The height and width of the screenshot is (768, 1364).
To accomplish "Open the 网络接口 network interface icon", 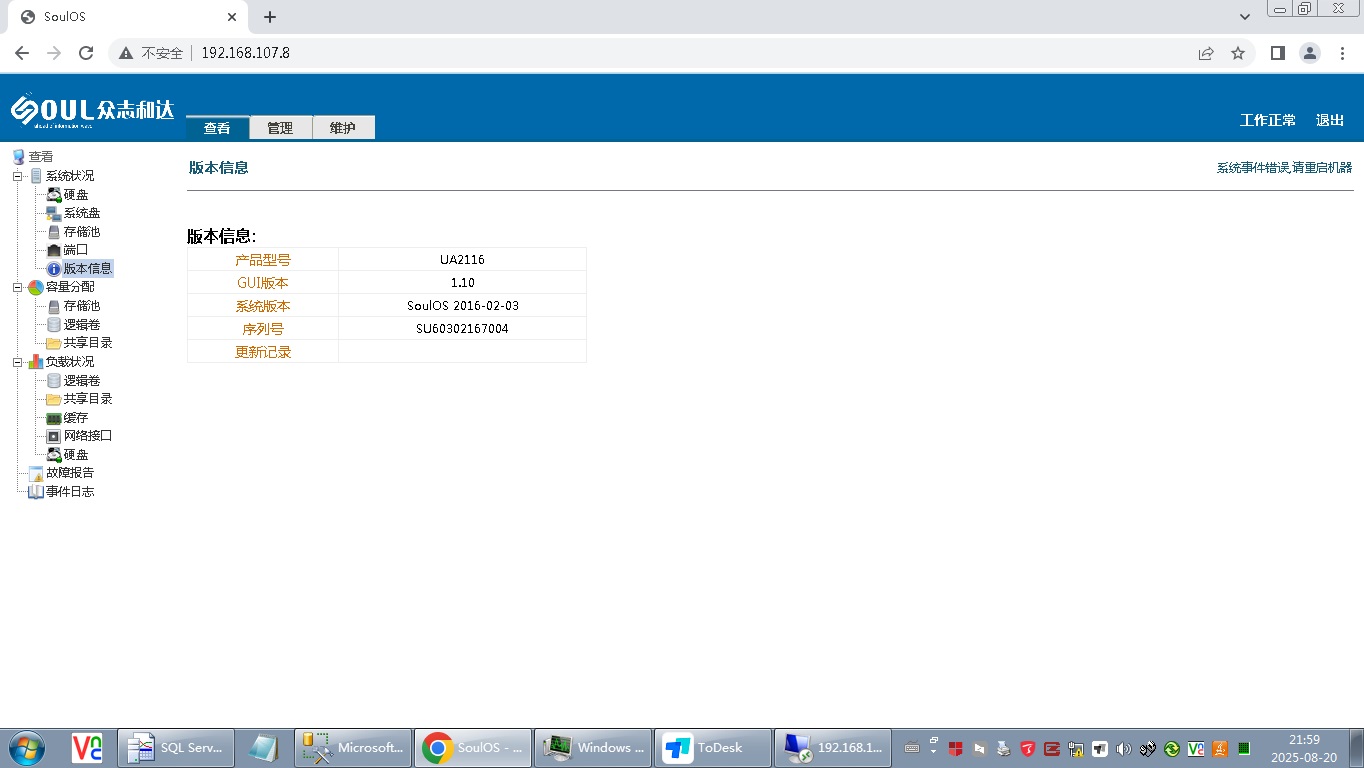I will point(54,436).
